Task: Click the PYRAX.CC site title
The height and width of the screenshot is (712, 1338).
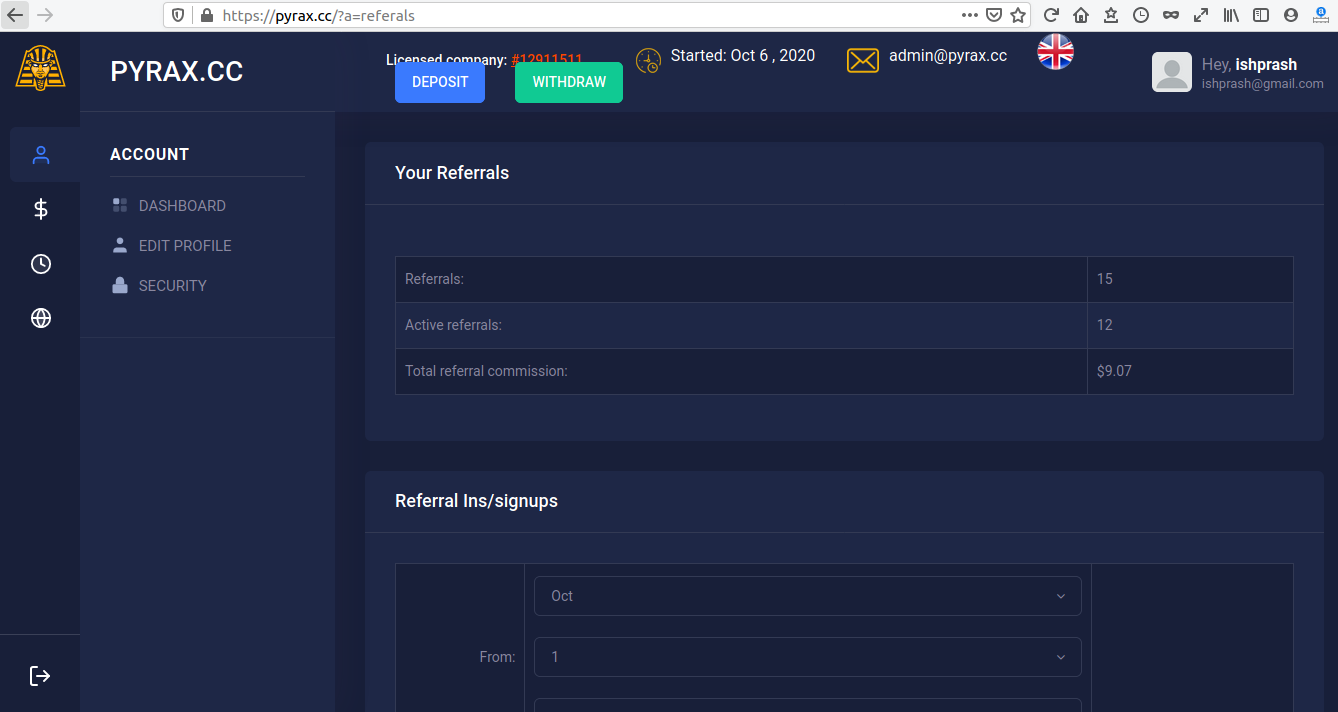Action: pyautogui.click(x=177, y=72)
